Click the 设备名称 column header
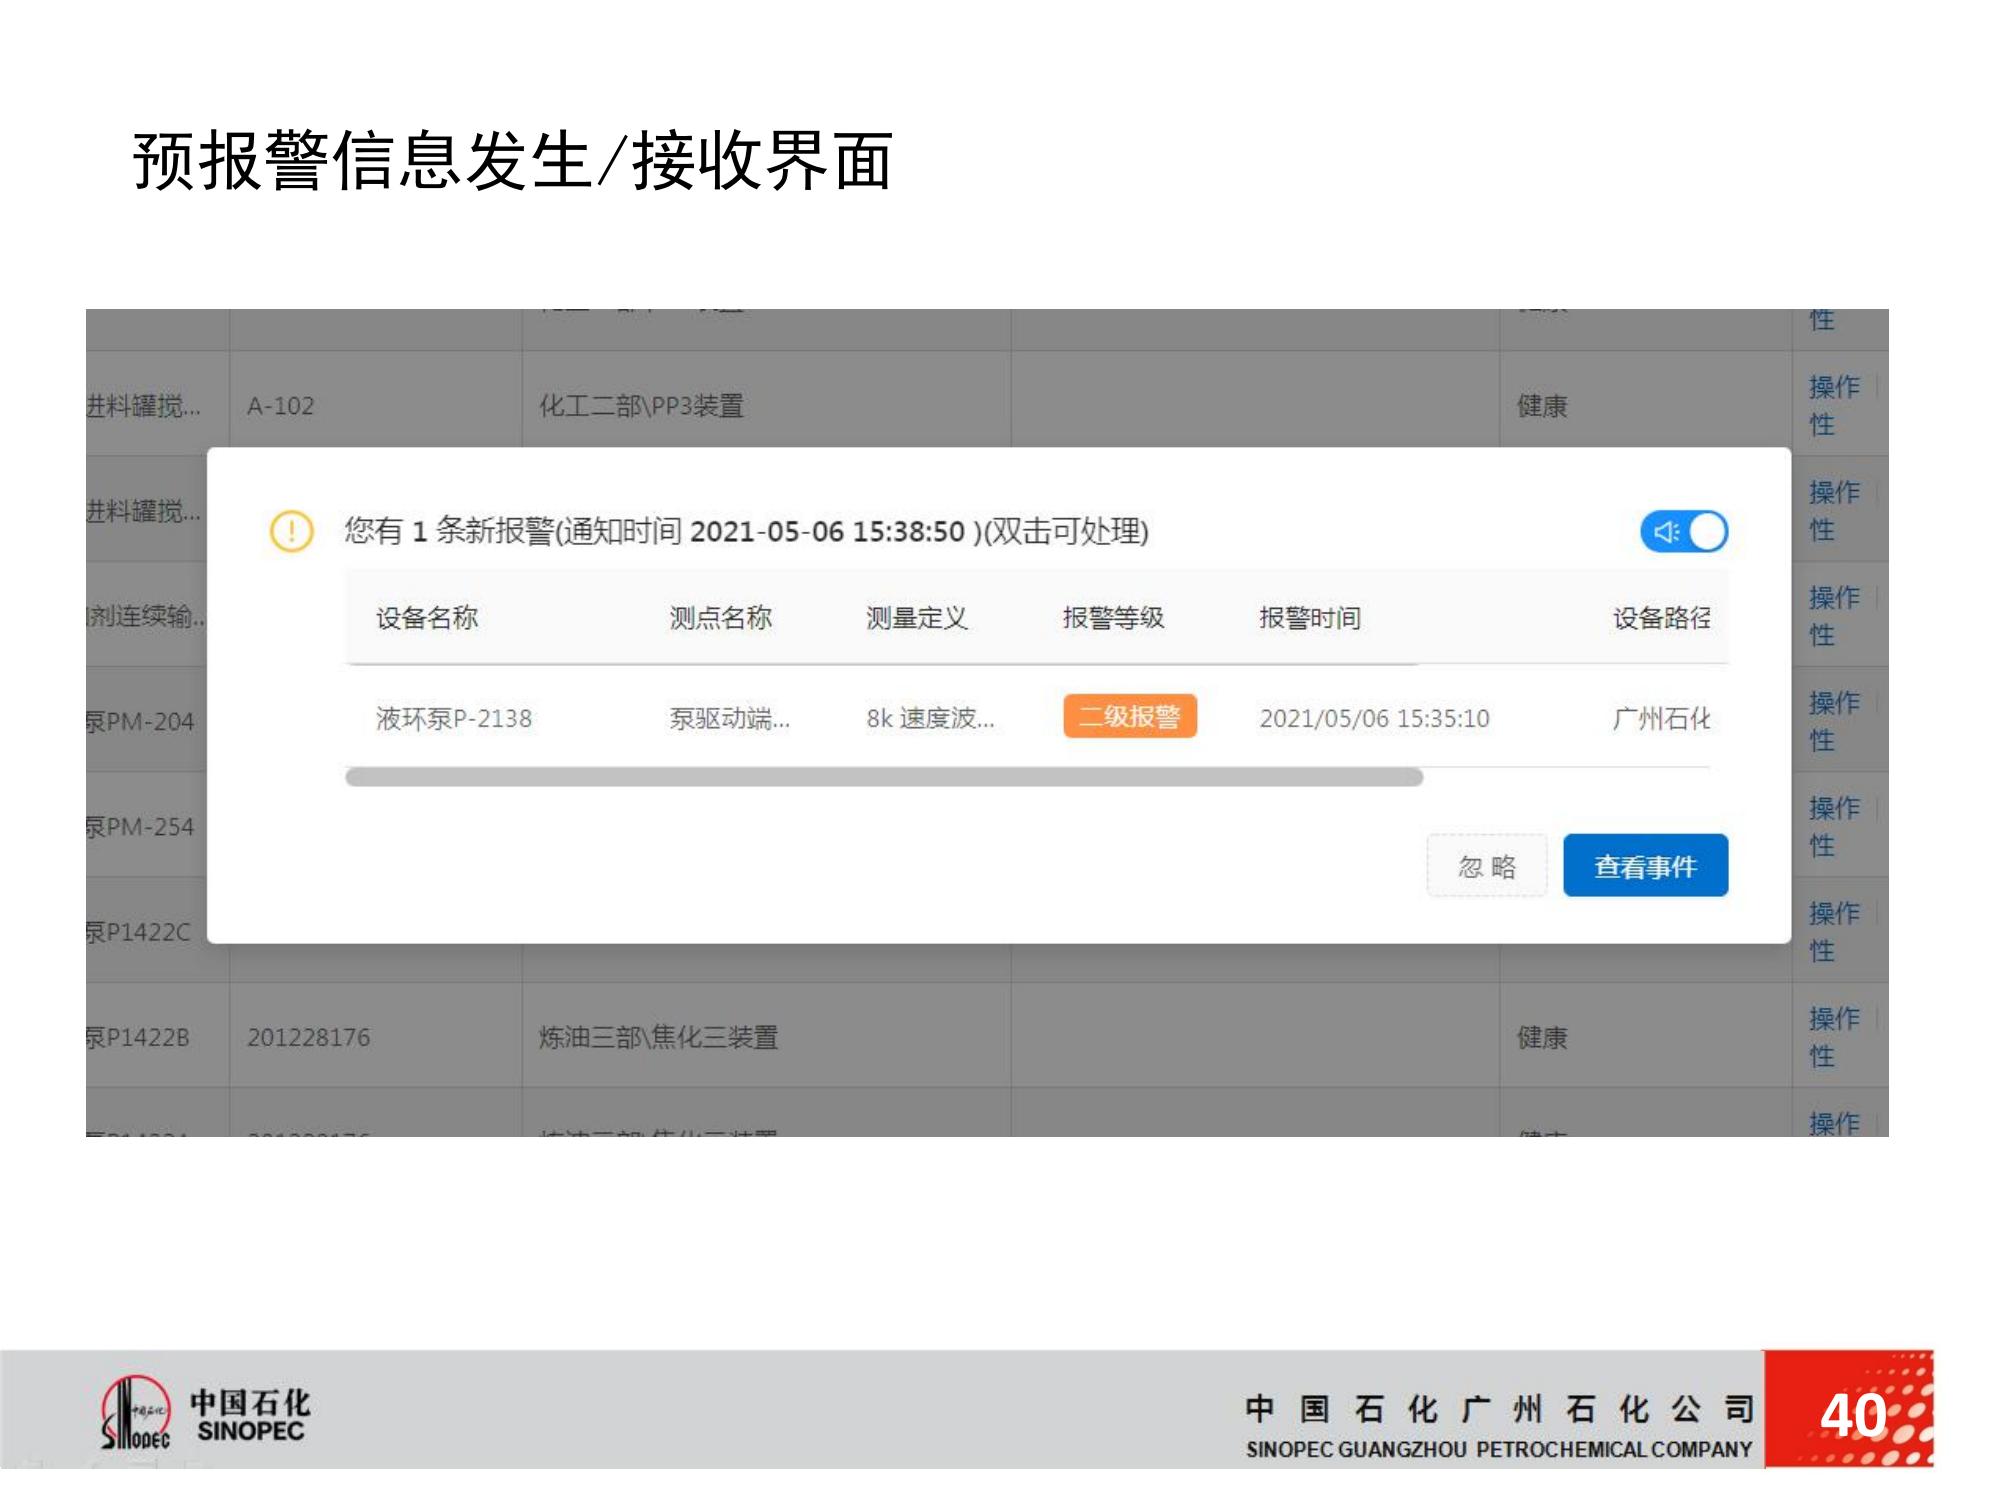Screen dimensions: 2000x1500 pyautogui.click(x=427, y=618)
